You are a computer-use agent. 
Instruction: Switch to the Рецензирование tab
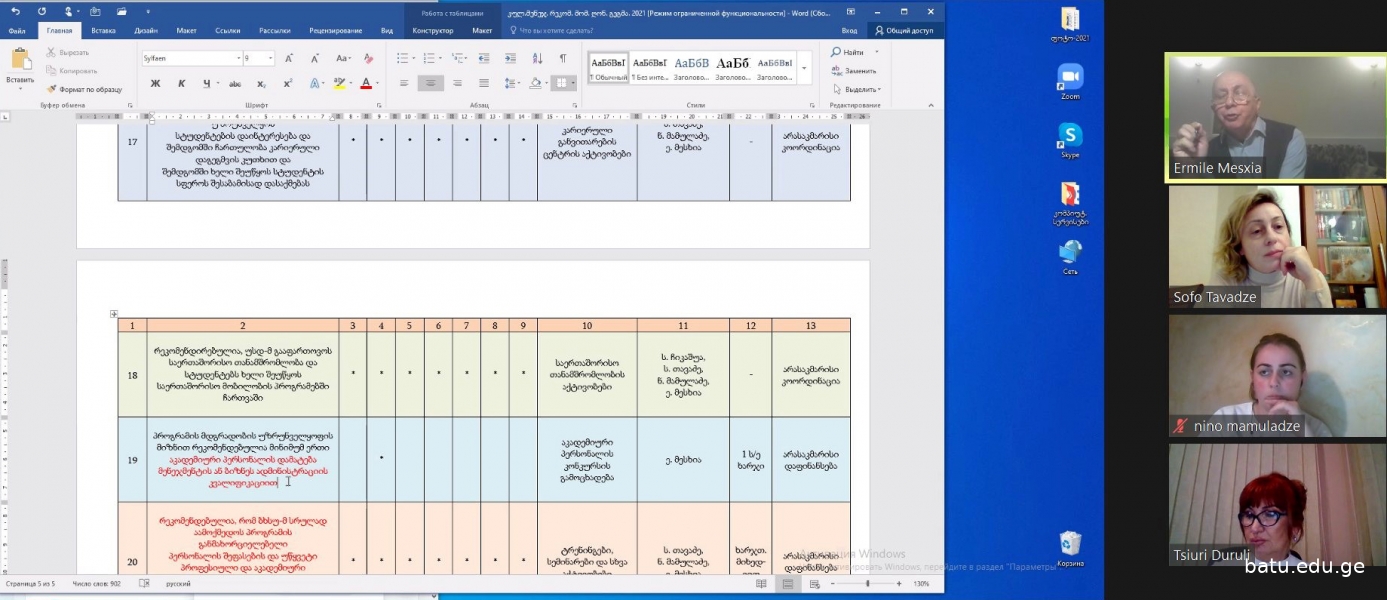pos(336,31)
